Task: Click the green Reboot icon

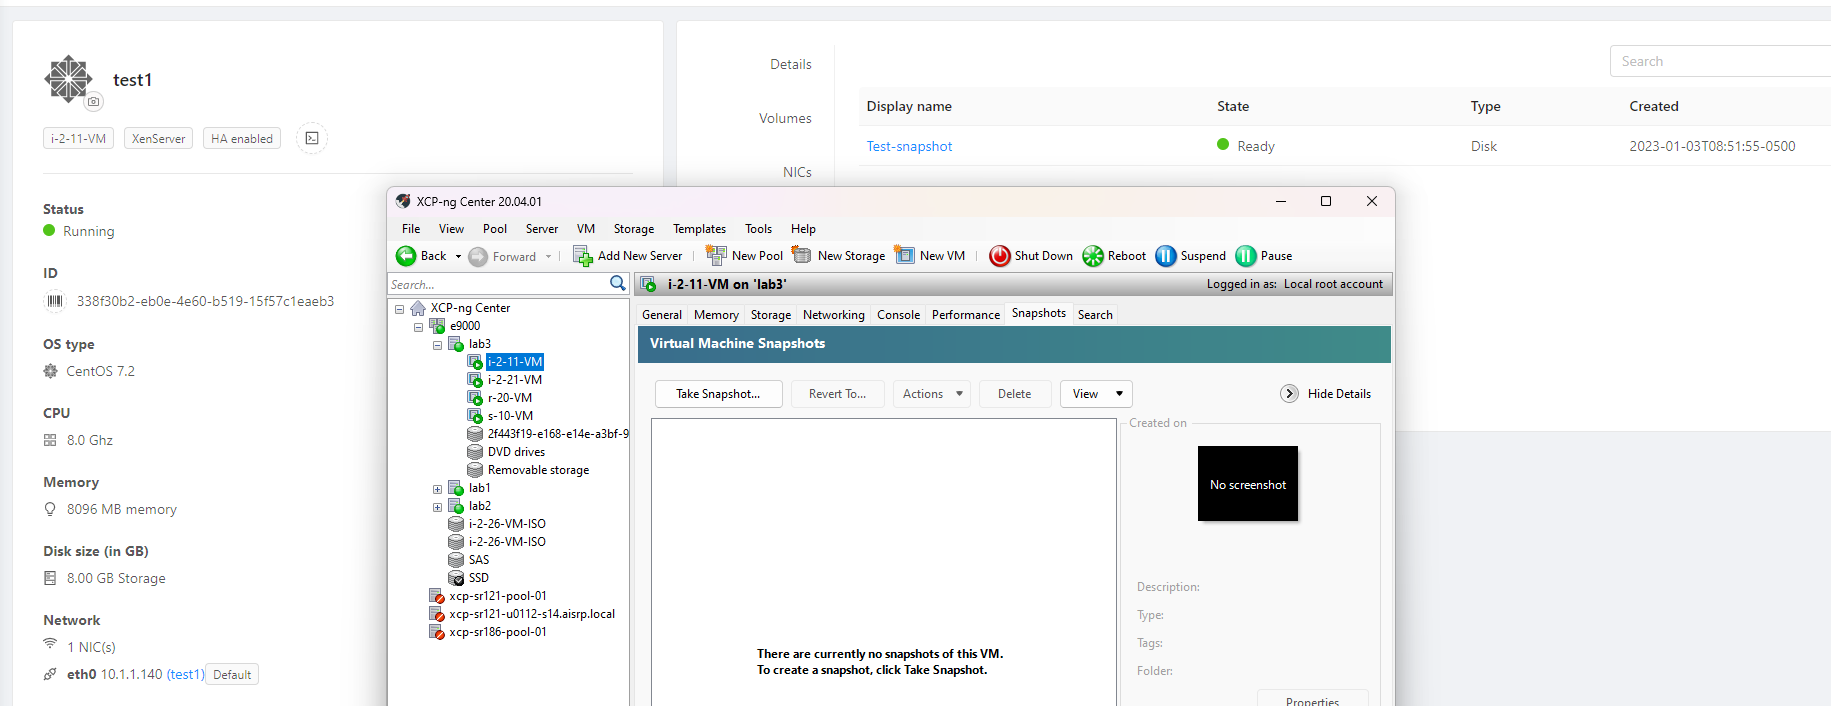Action: coord(1093,256)
